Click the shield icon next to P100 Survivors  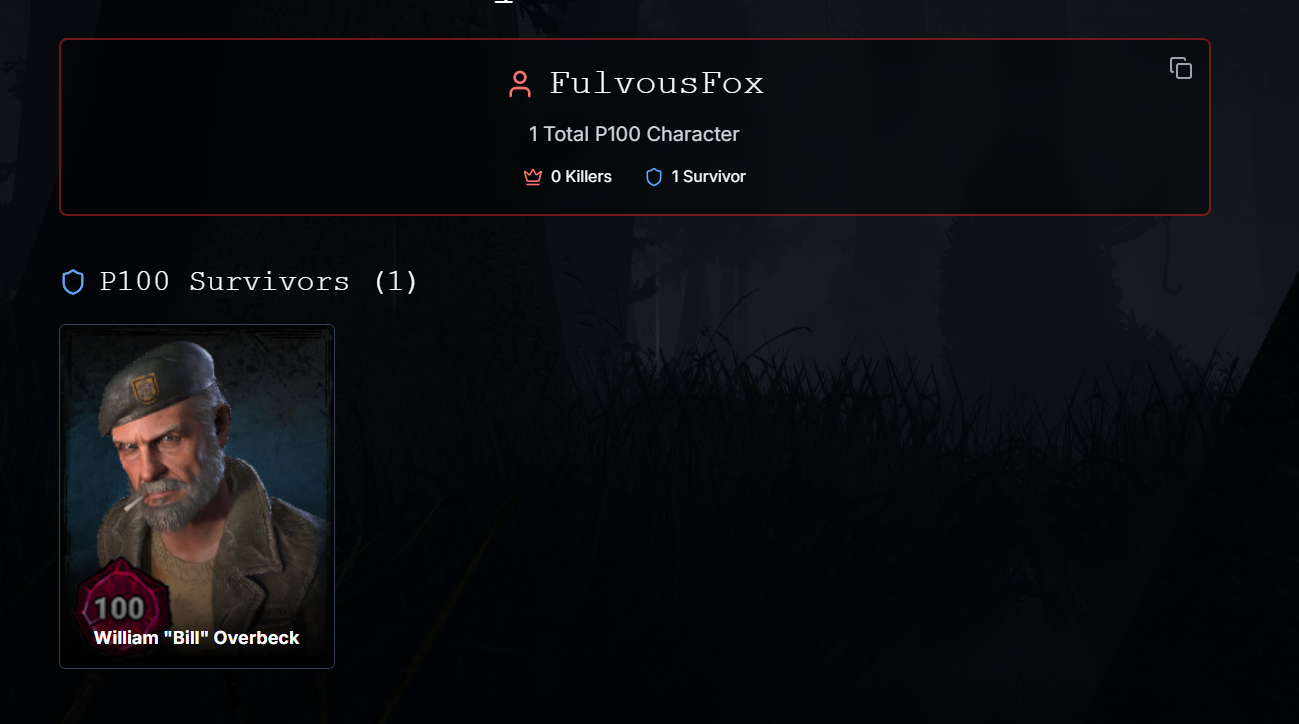pyautogui.click(x=73, y=282)
